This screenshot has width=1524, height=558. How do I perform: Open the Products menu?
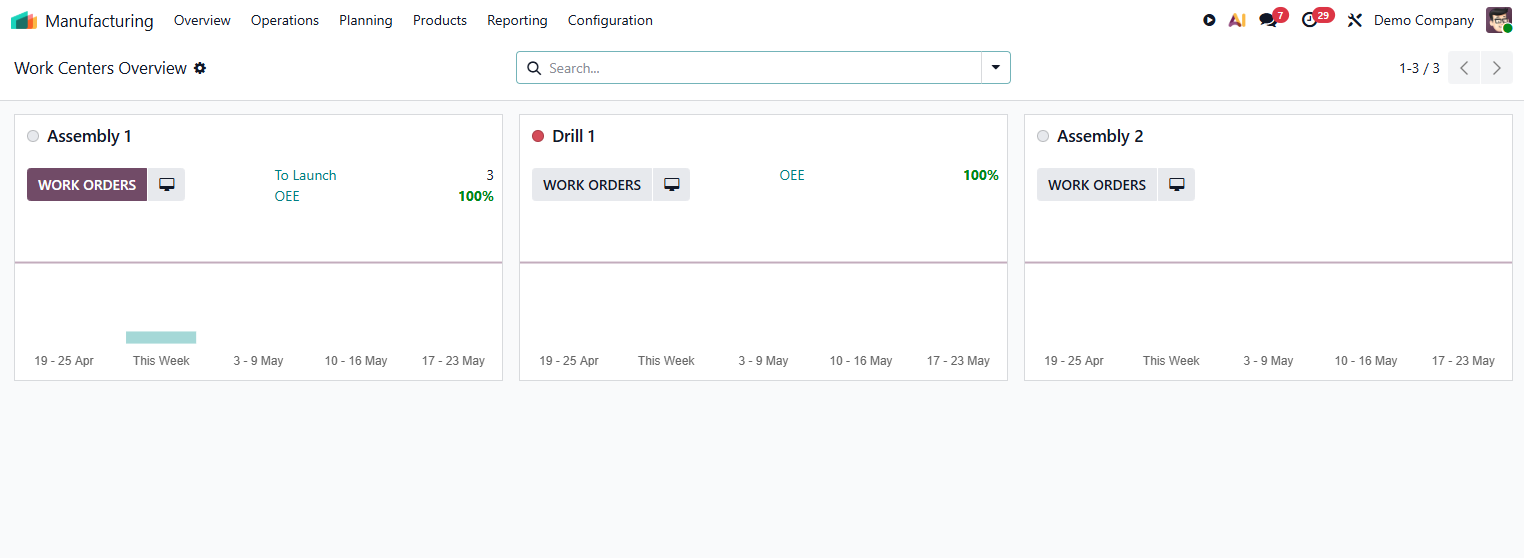(440, 20)
